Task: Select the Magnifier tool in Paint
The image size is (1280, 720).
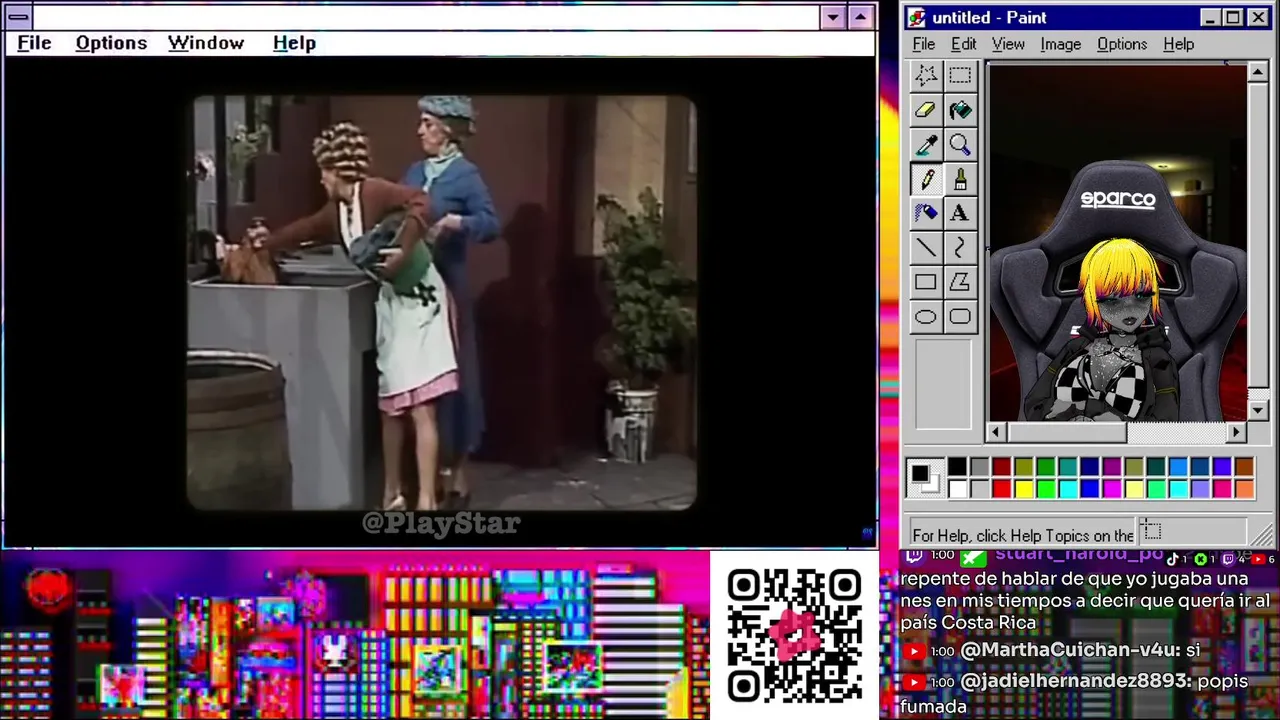Action: tap(960, 145)
